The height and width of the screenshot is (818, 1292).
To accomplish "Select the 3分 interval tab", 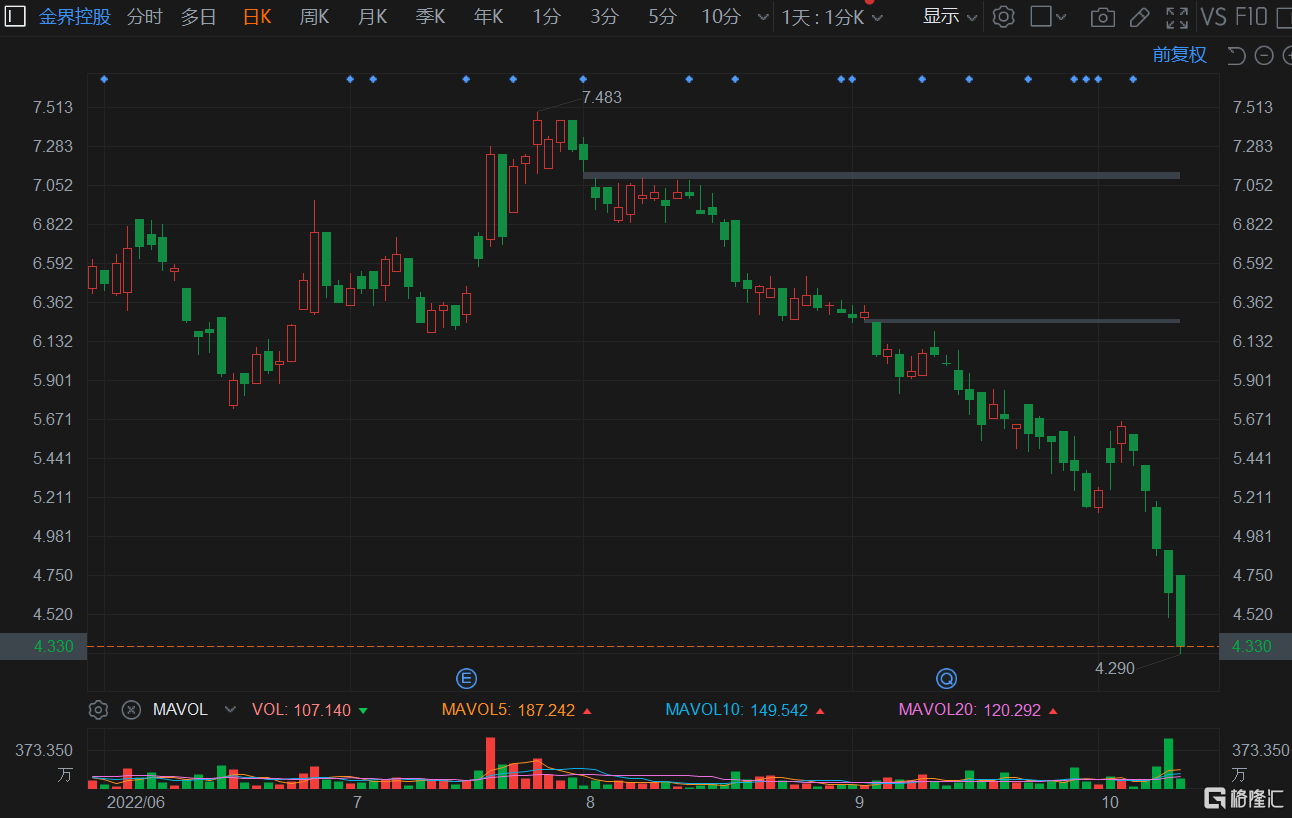I will click(604, 16).
